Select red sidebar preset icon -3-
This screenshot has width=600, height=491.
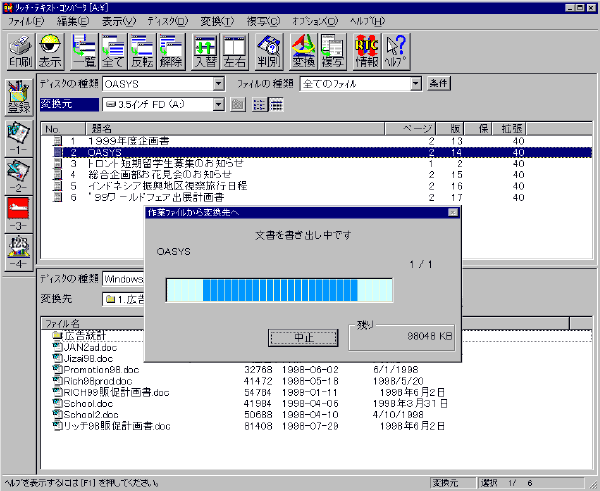(18, 214)
